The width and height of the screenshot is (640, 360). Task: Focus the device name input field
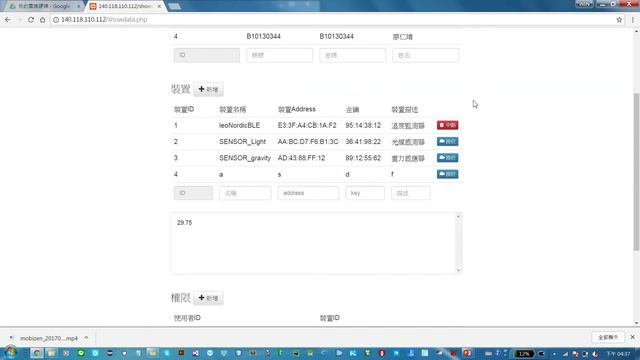245,193
